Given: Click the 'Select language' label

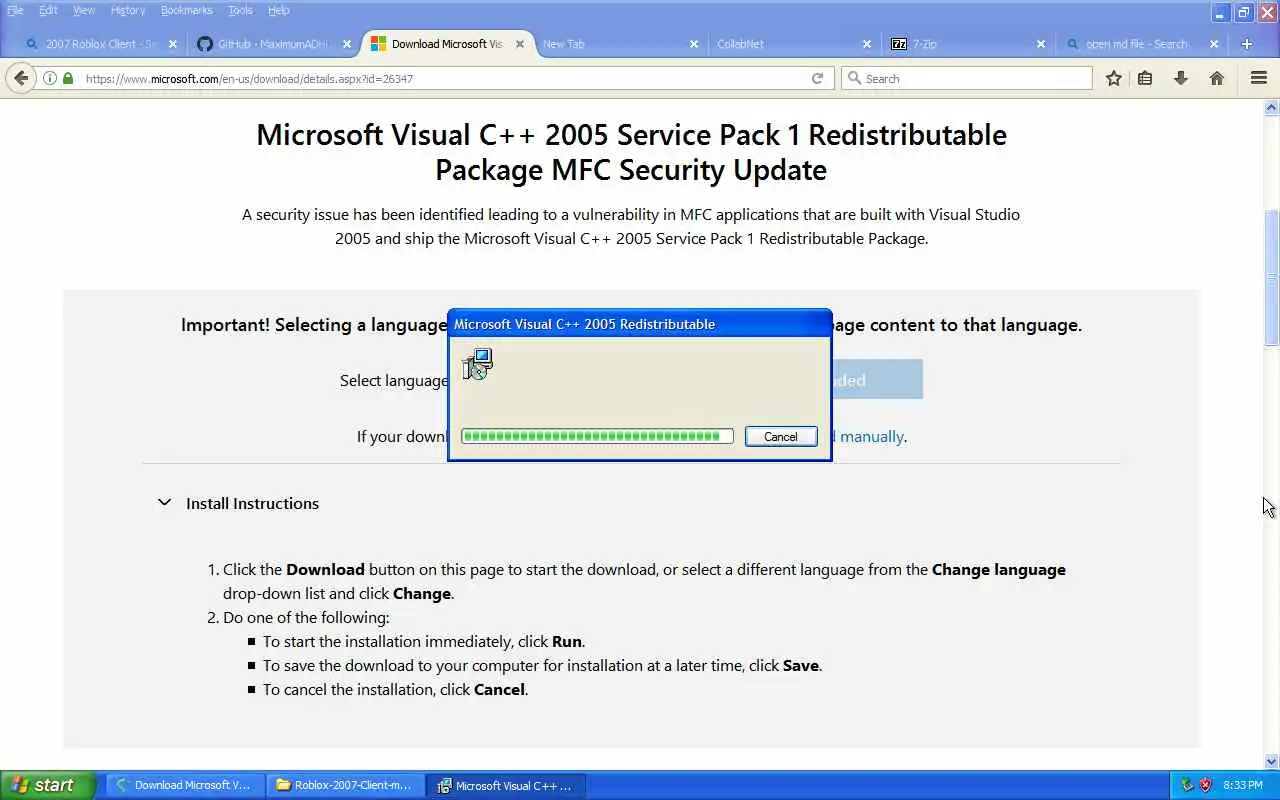Looking at the screenshot, I should tap(394, 380).
